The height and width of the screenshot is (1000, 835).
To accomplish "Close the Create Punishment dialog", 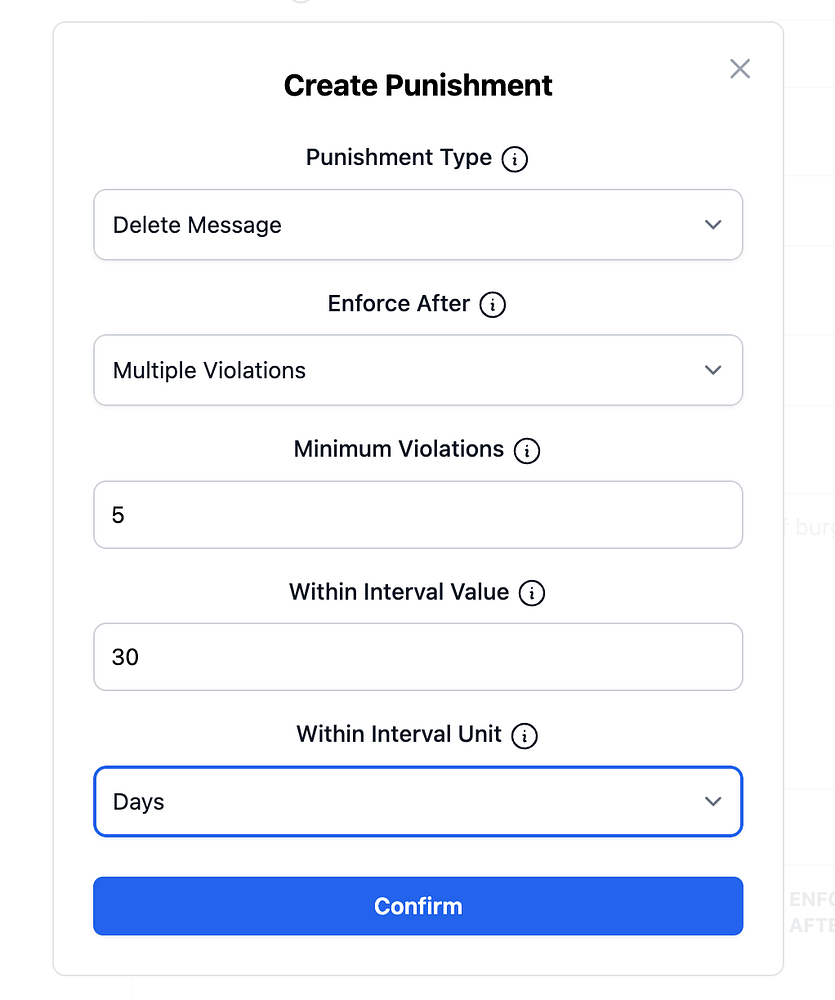I will [x=739, y=69].
